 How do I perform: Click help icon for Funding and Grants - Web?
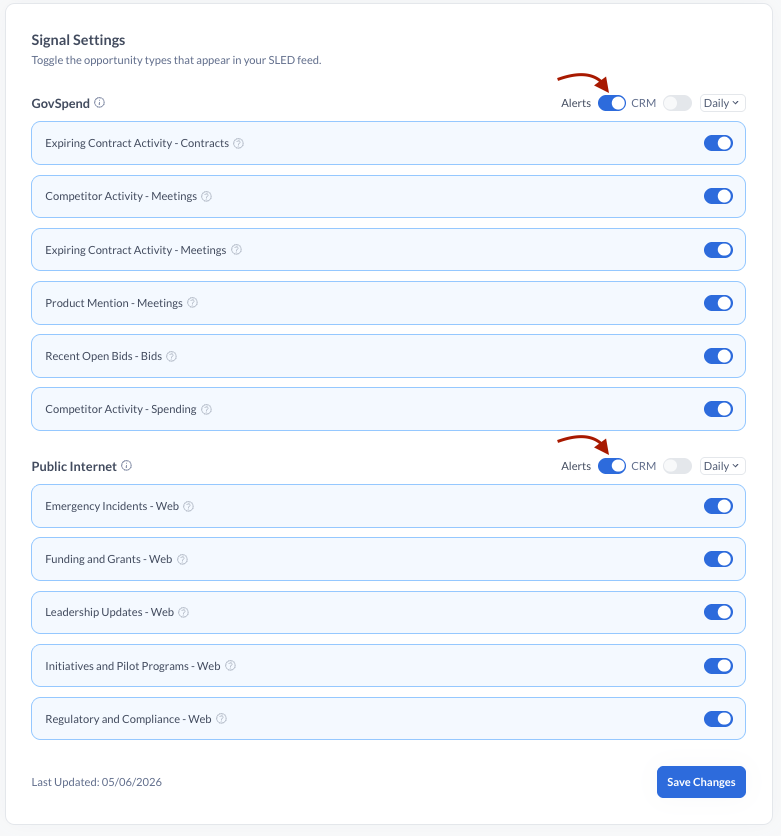click(x=182, y=559)
